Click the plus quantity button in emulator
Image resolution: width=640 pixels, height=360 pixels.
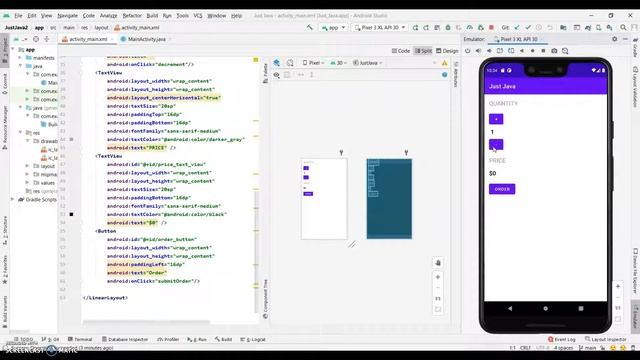tap(496, 119)
